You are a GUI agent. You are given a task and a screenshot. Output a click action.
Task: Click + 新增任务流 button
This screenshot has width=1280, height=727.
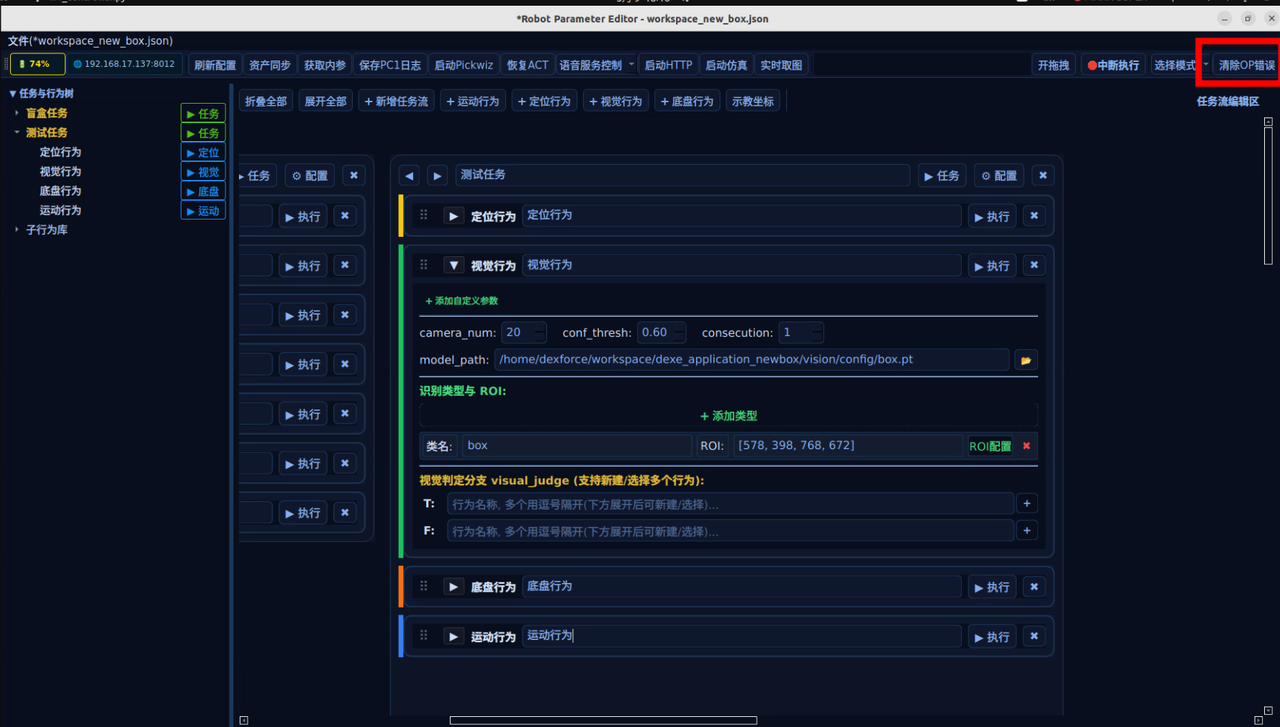pos(396,101)
